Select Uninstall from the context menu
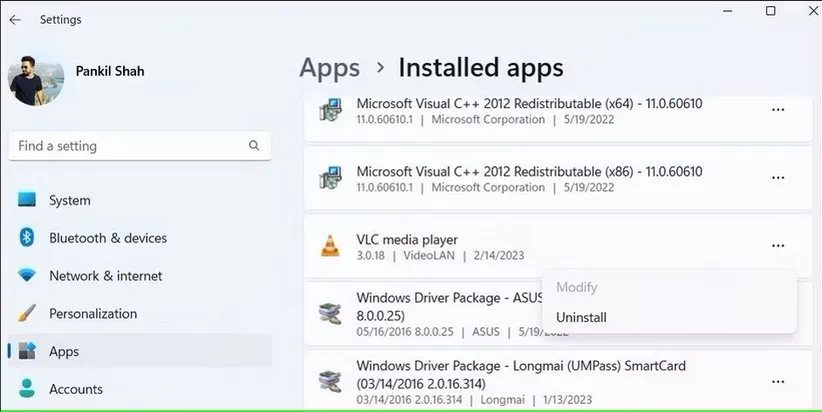This screenshot has width=822, height=412. pyautogui.click(x=581, y=317)
